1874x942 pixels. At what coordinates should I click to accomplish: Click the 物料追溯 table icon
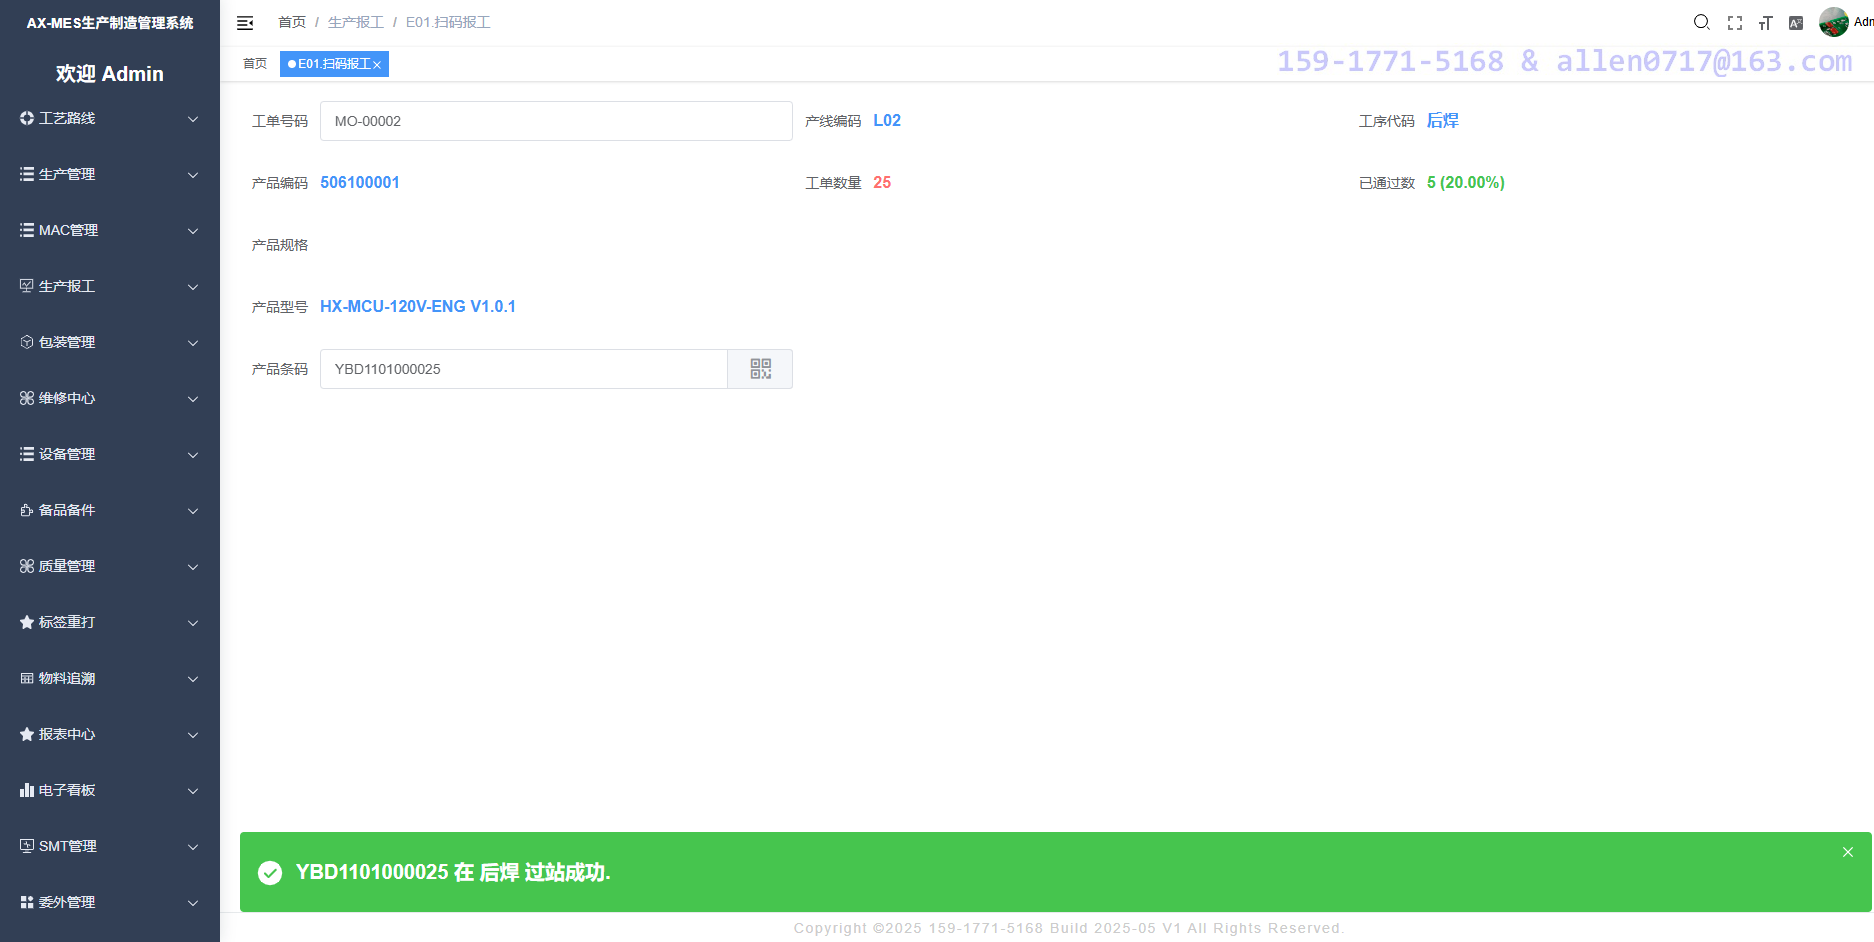click(27, 678)
